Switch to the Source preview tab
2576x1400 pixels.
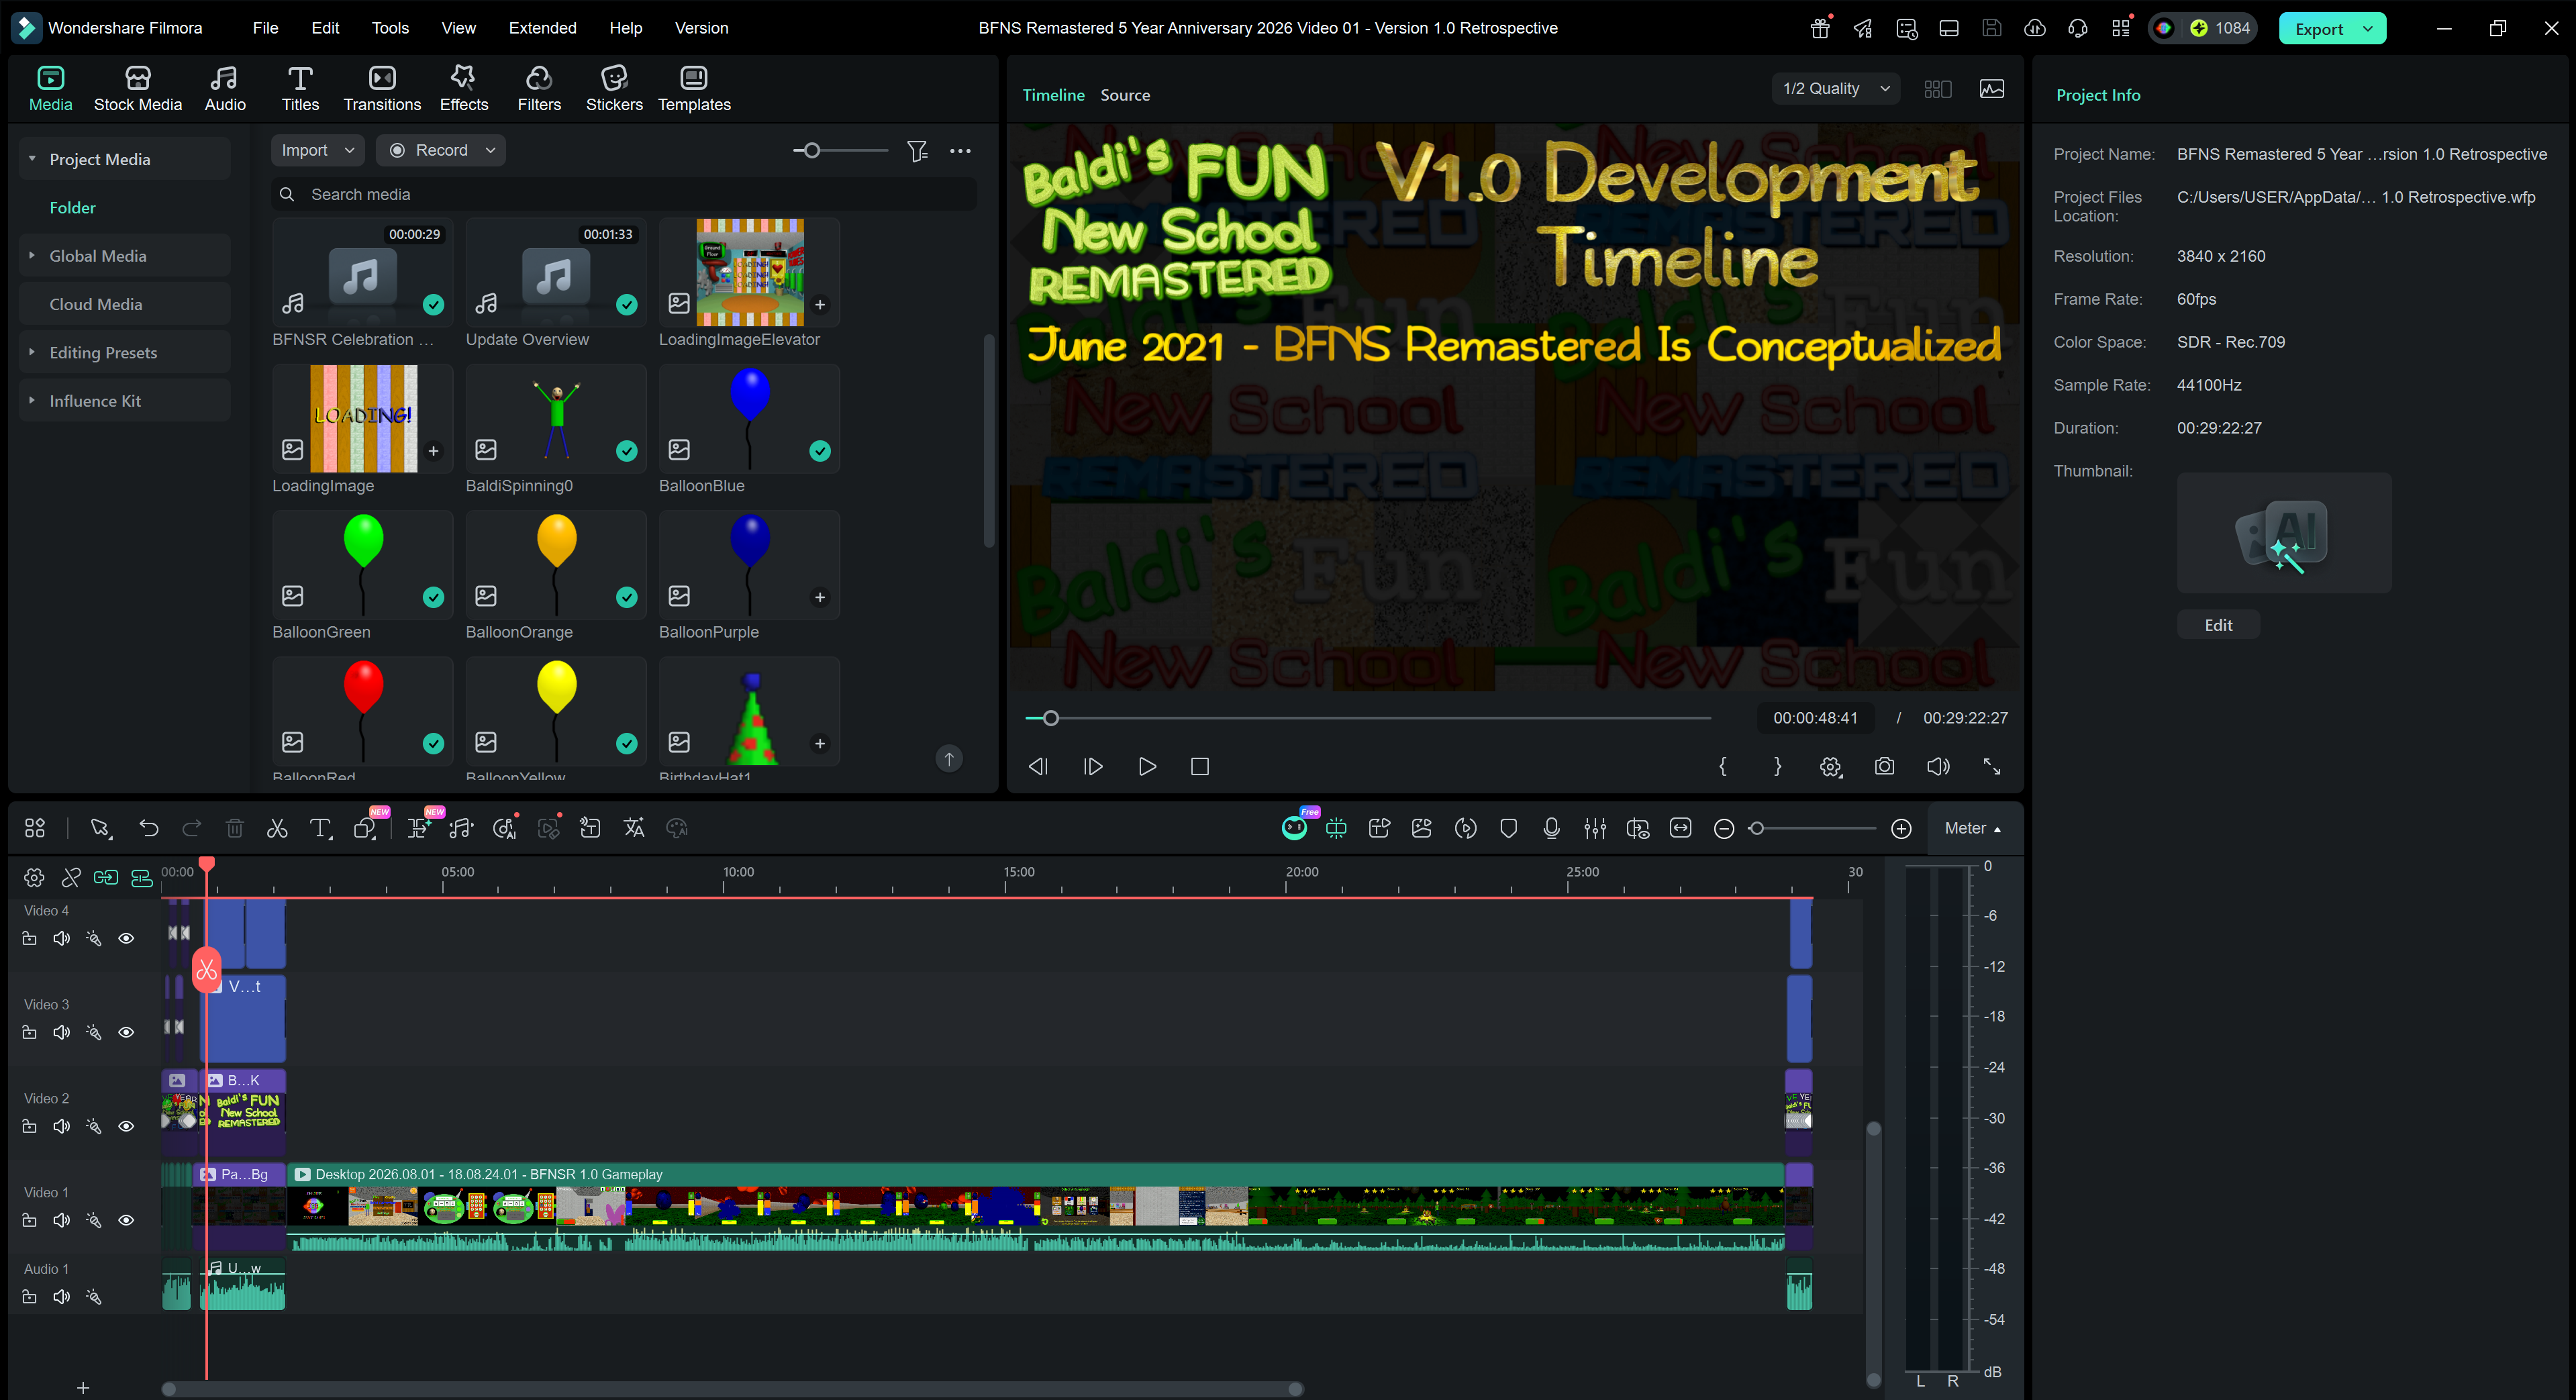pyautogui.click(x=1125, y=95)
